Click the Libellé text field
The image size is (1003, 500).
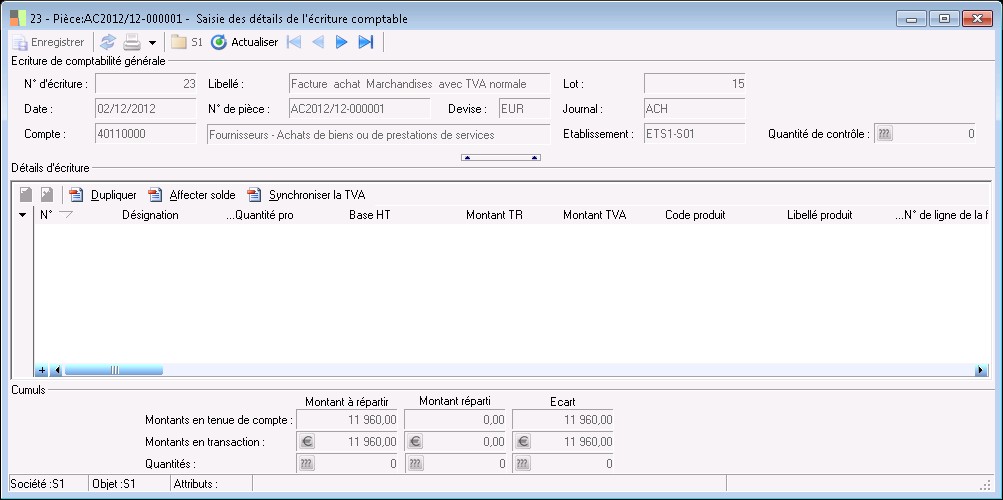pyautogui.click(x=419, y=84)
